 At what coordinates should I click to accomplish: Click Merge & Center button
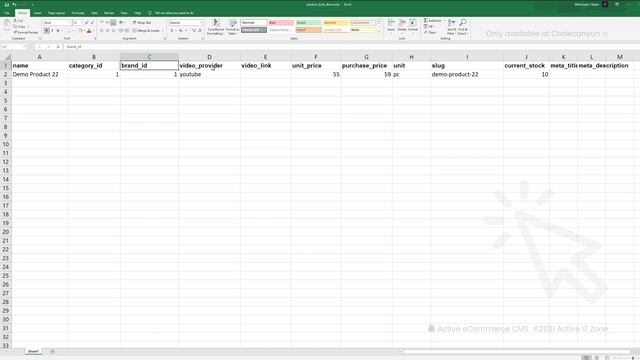(146, 31)
